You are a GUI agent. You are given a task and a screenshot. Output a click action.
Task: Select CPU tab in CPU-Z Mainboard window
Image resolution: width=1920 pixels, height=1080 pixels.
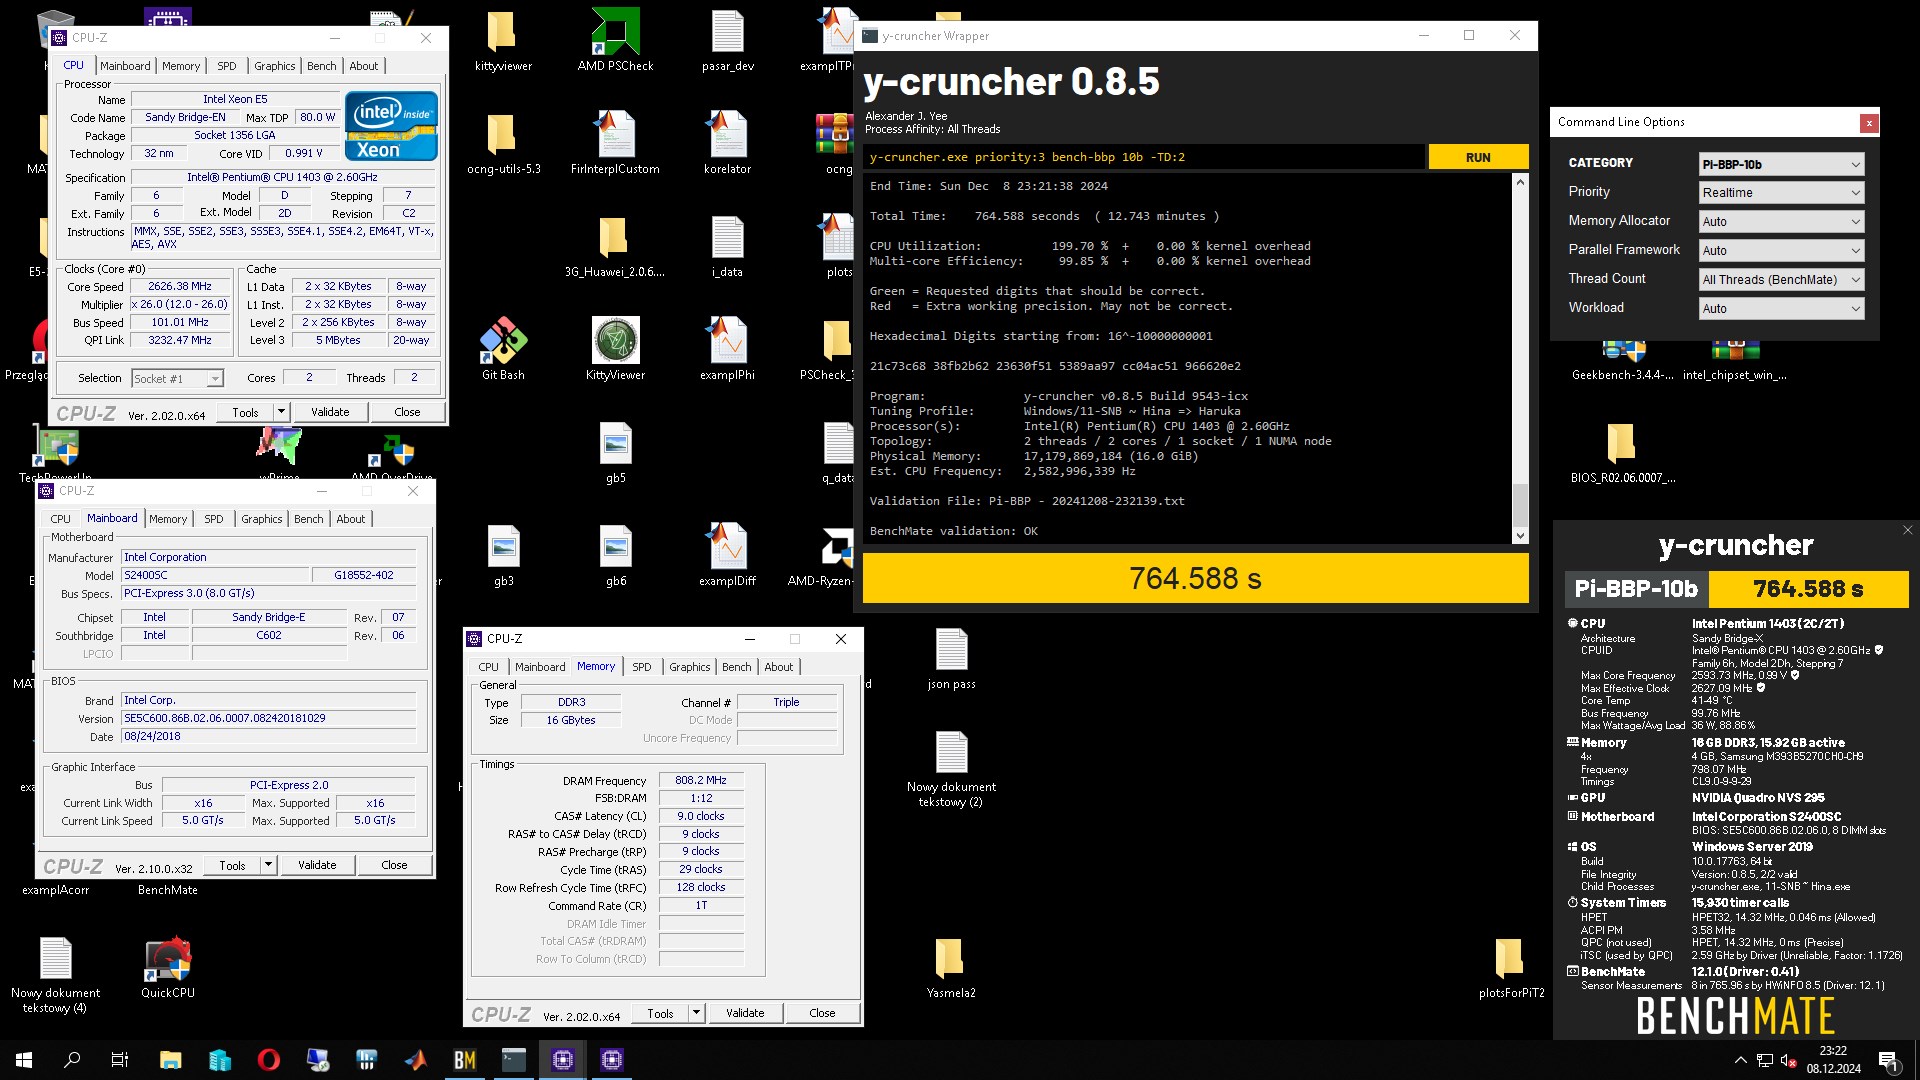coord(60,519)
